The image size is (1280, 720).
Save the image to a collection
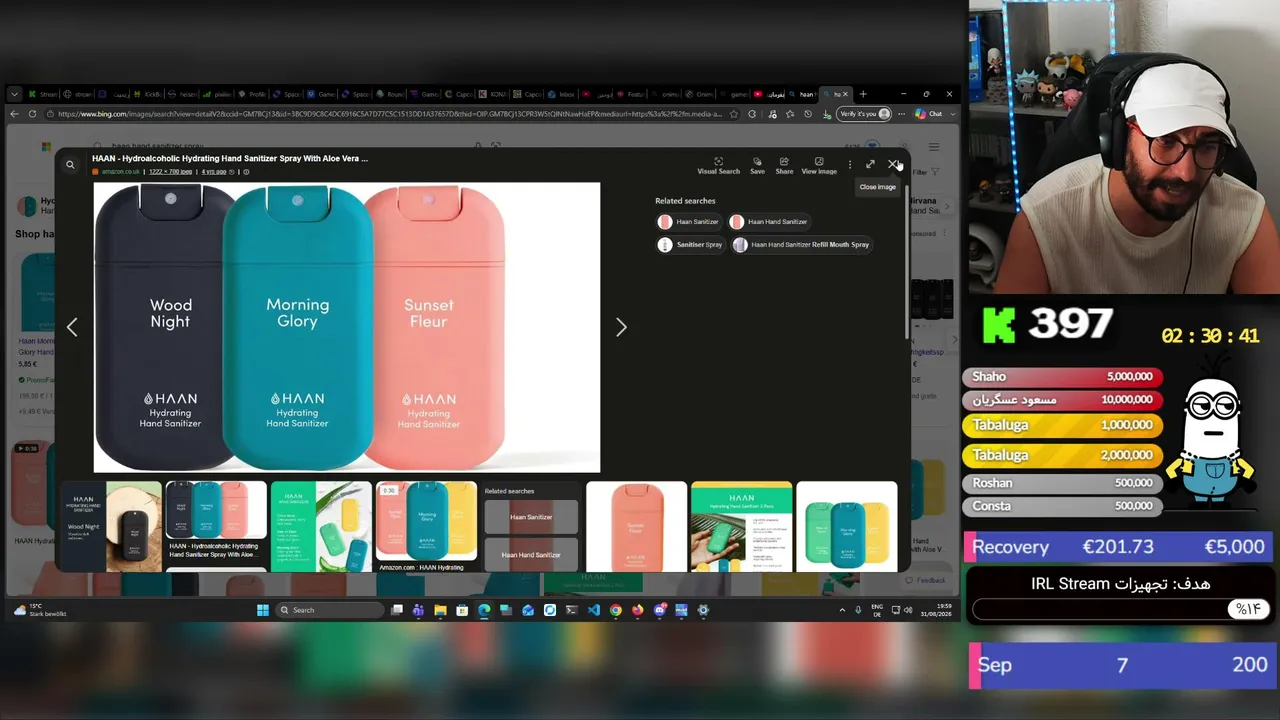pos(757,165)
